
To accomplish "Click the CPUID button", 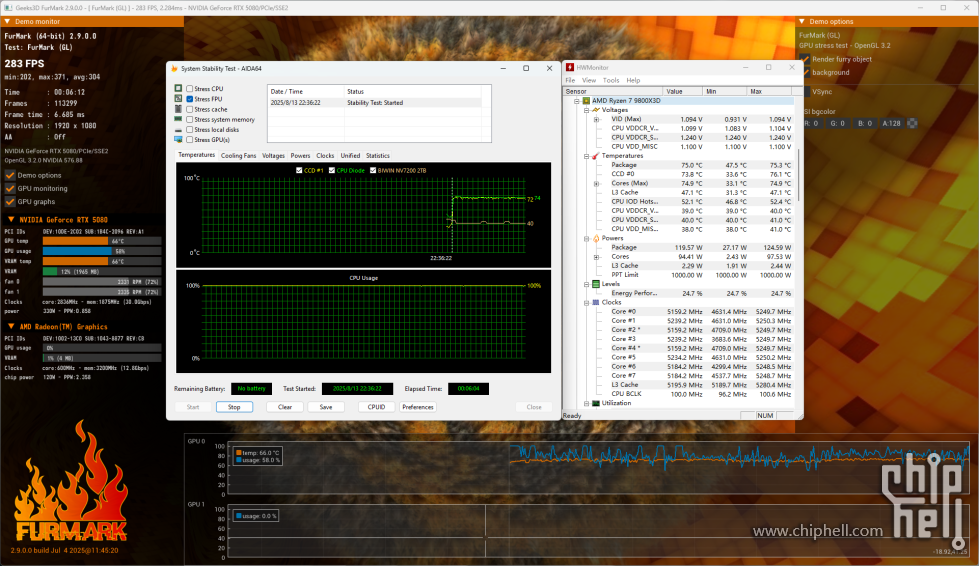I will 376,407.
